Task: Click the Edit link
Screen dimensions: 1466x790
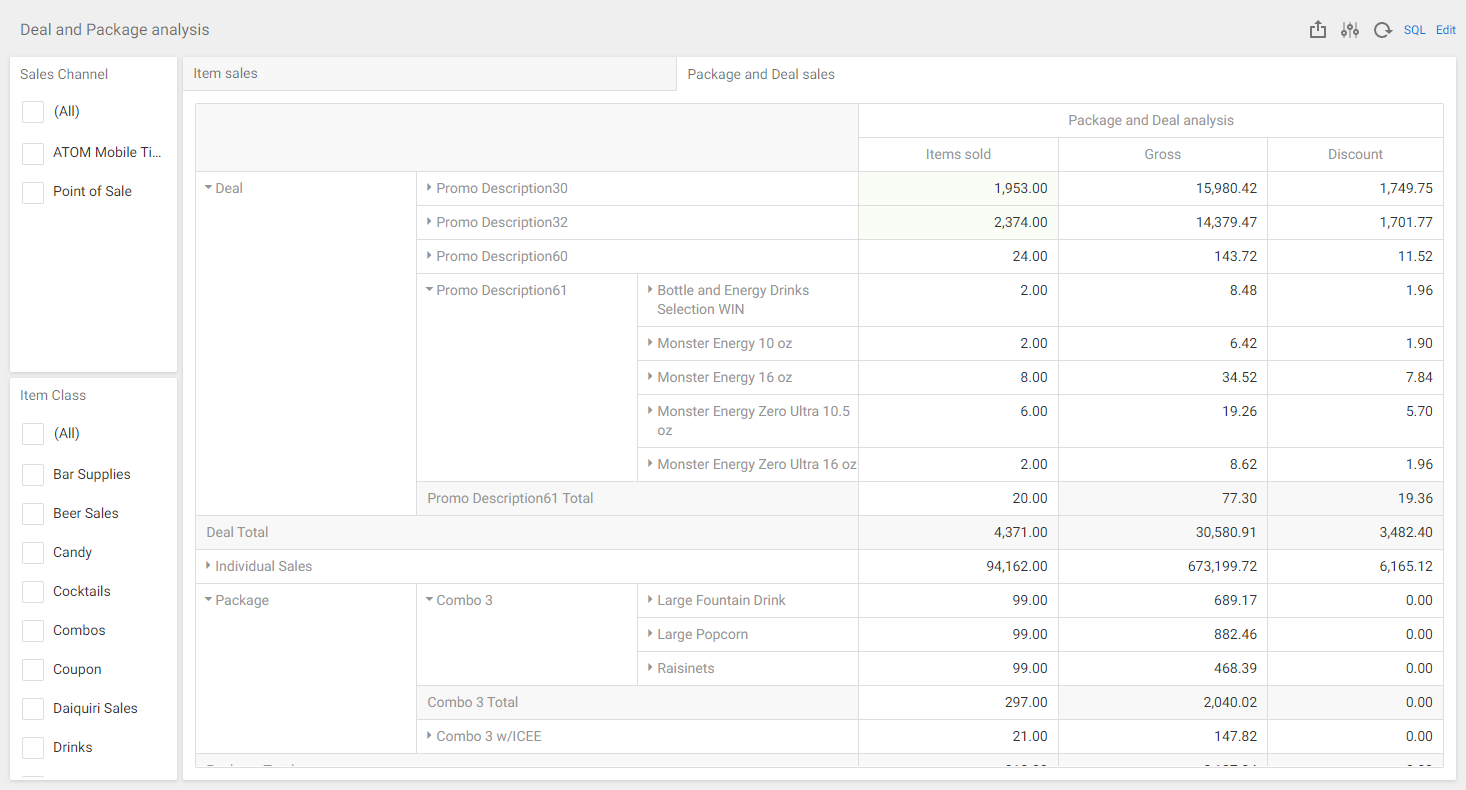Action: pyautogui.click(x=1446, y=29)
